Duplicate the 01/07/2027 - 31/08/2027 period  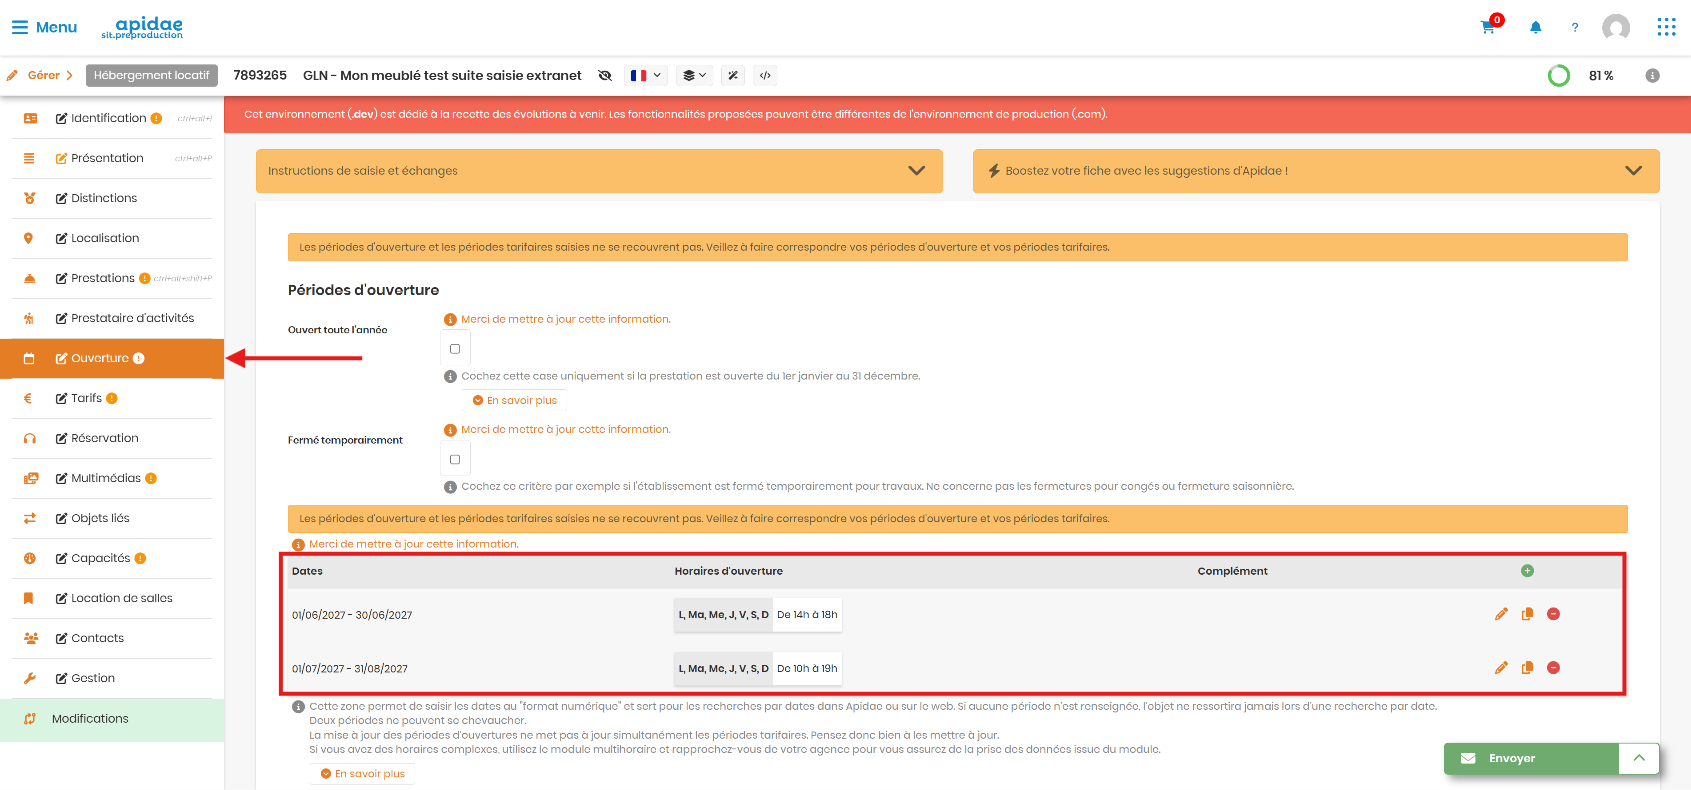(x=1527, y=668)
